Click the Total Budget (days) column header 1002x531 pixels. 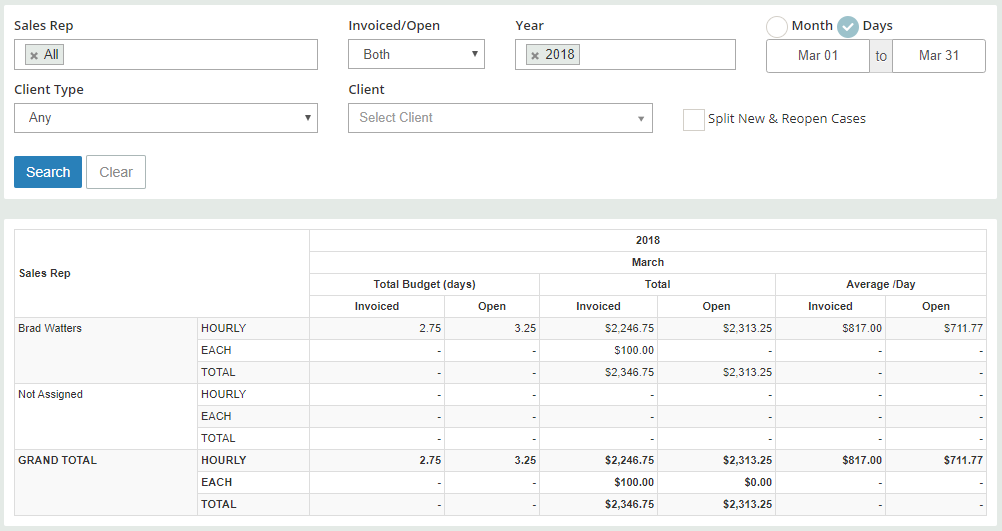[x=424, y=284]
